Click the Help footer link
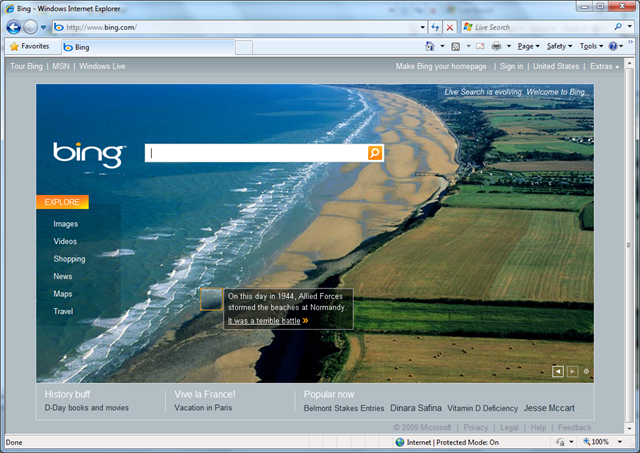 coord(538,427)
